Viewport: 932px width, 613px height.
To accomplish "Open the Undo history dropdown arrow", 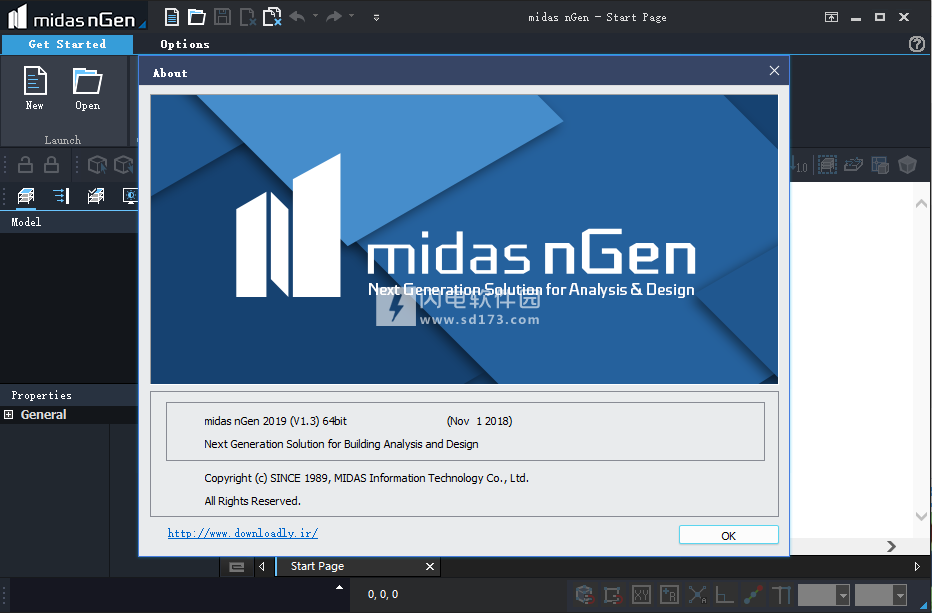I will (316, 15).
